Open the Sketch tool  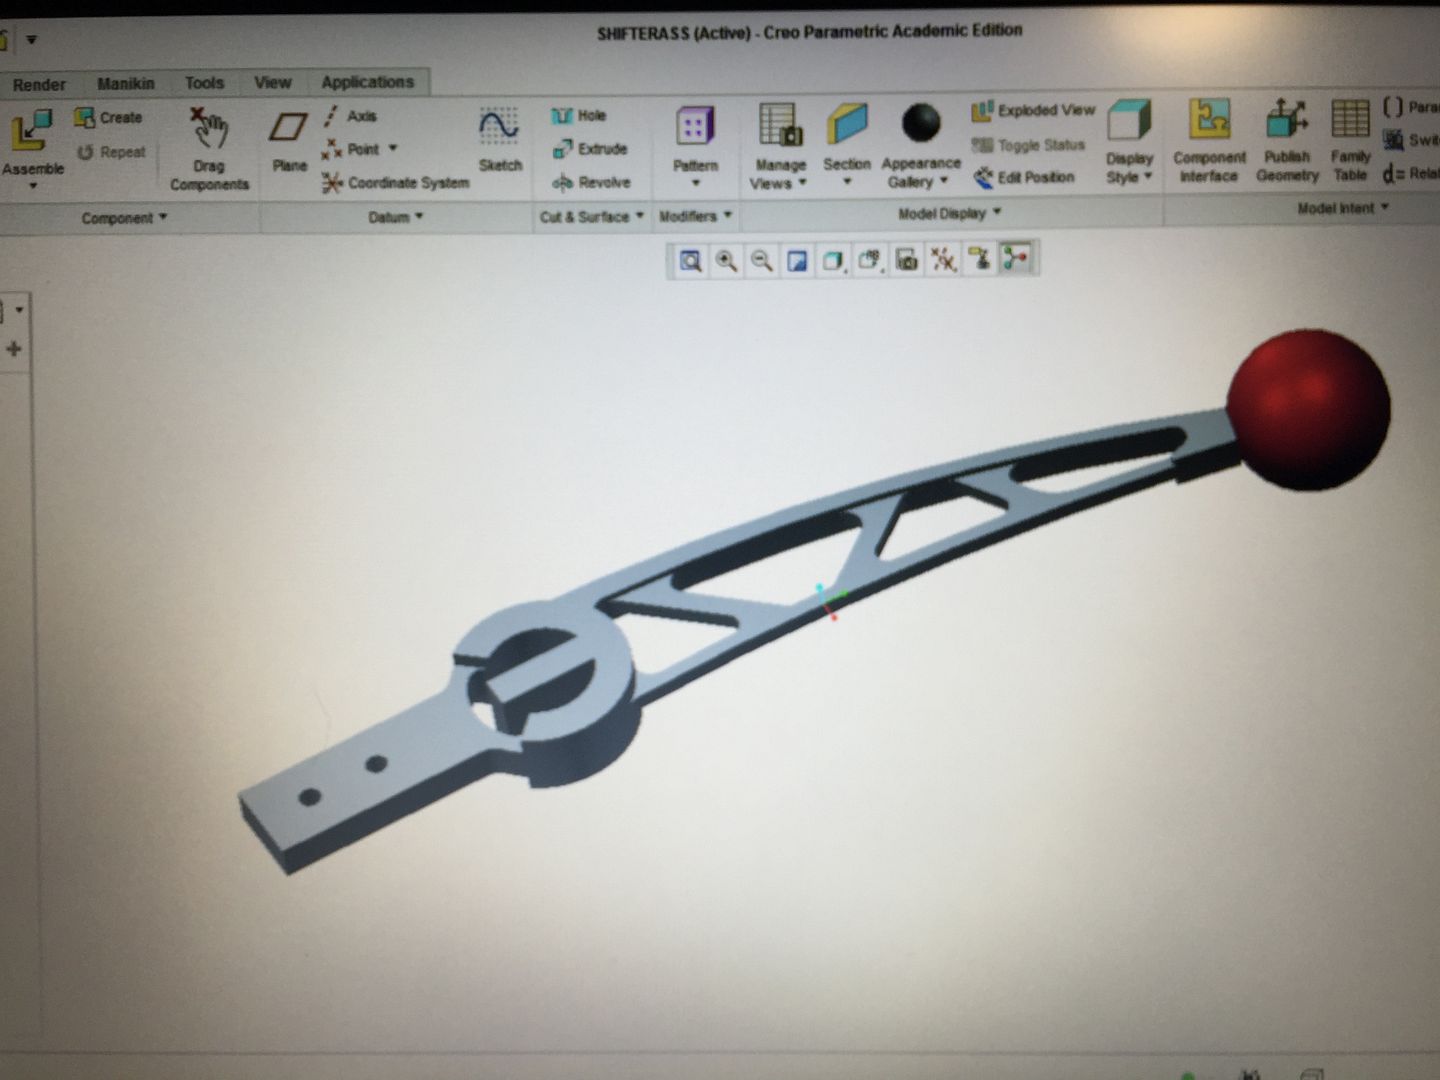pyautogui.click(x=499, y=140)
